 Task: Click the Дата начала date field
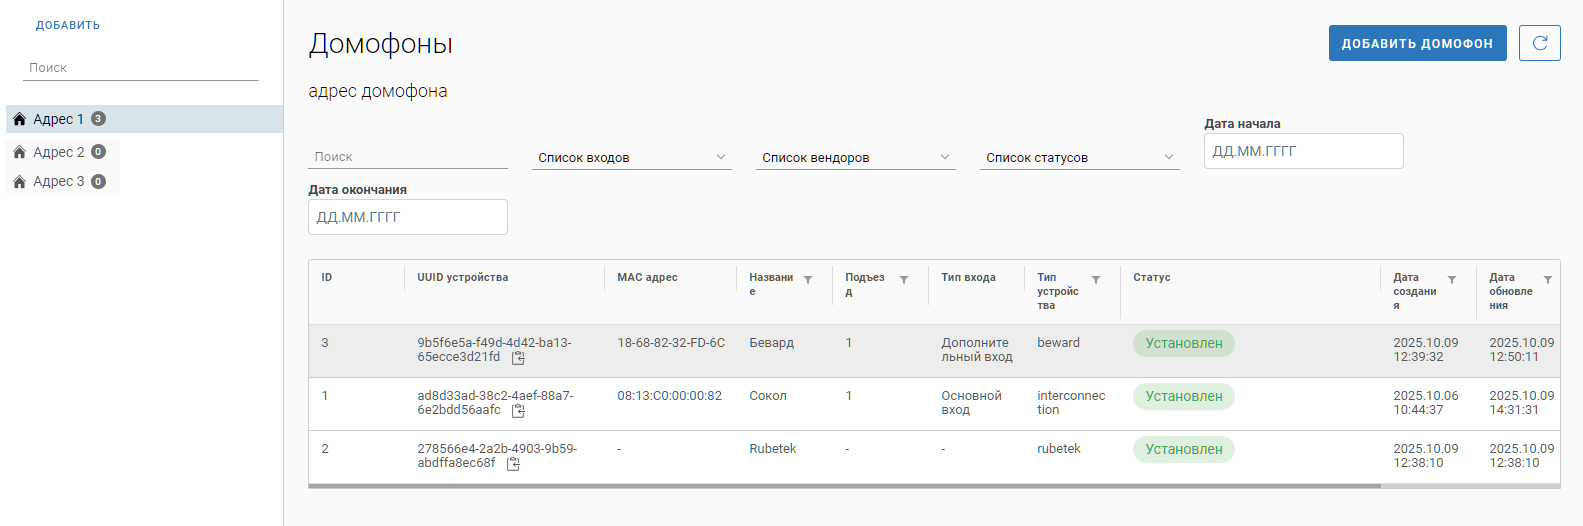1303,151
